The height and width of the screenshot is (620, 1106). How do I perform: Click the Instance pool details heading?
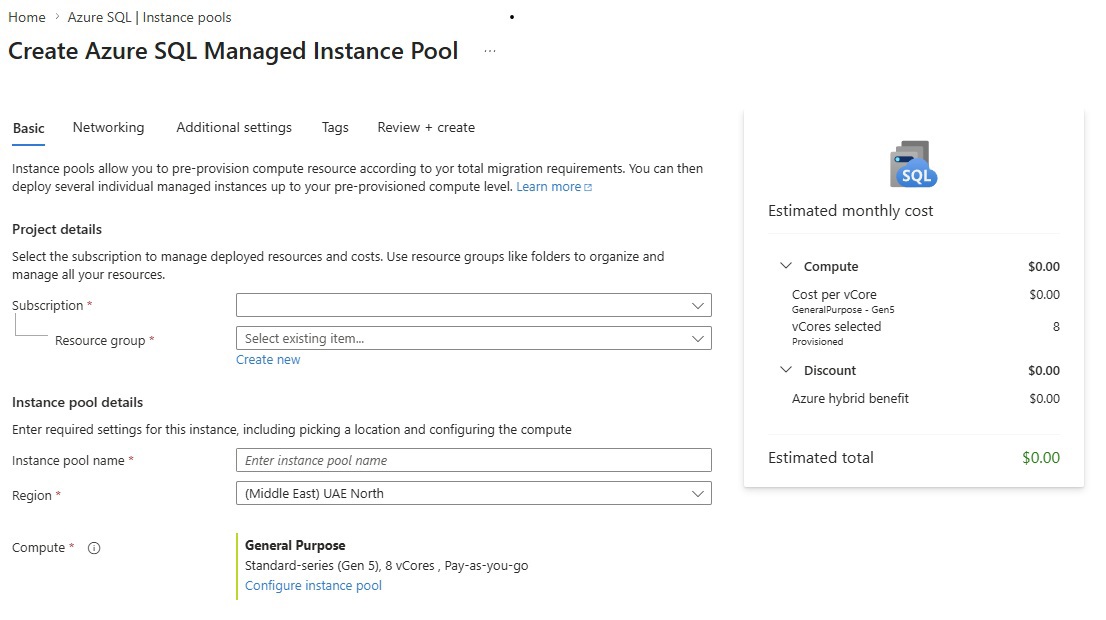click(x=78, y=402)
